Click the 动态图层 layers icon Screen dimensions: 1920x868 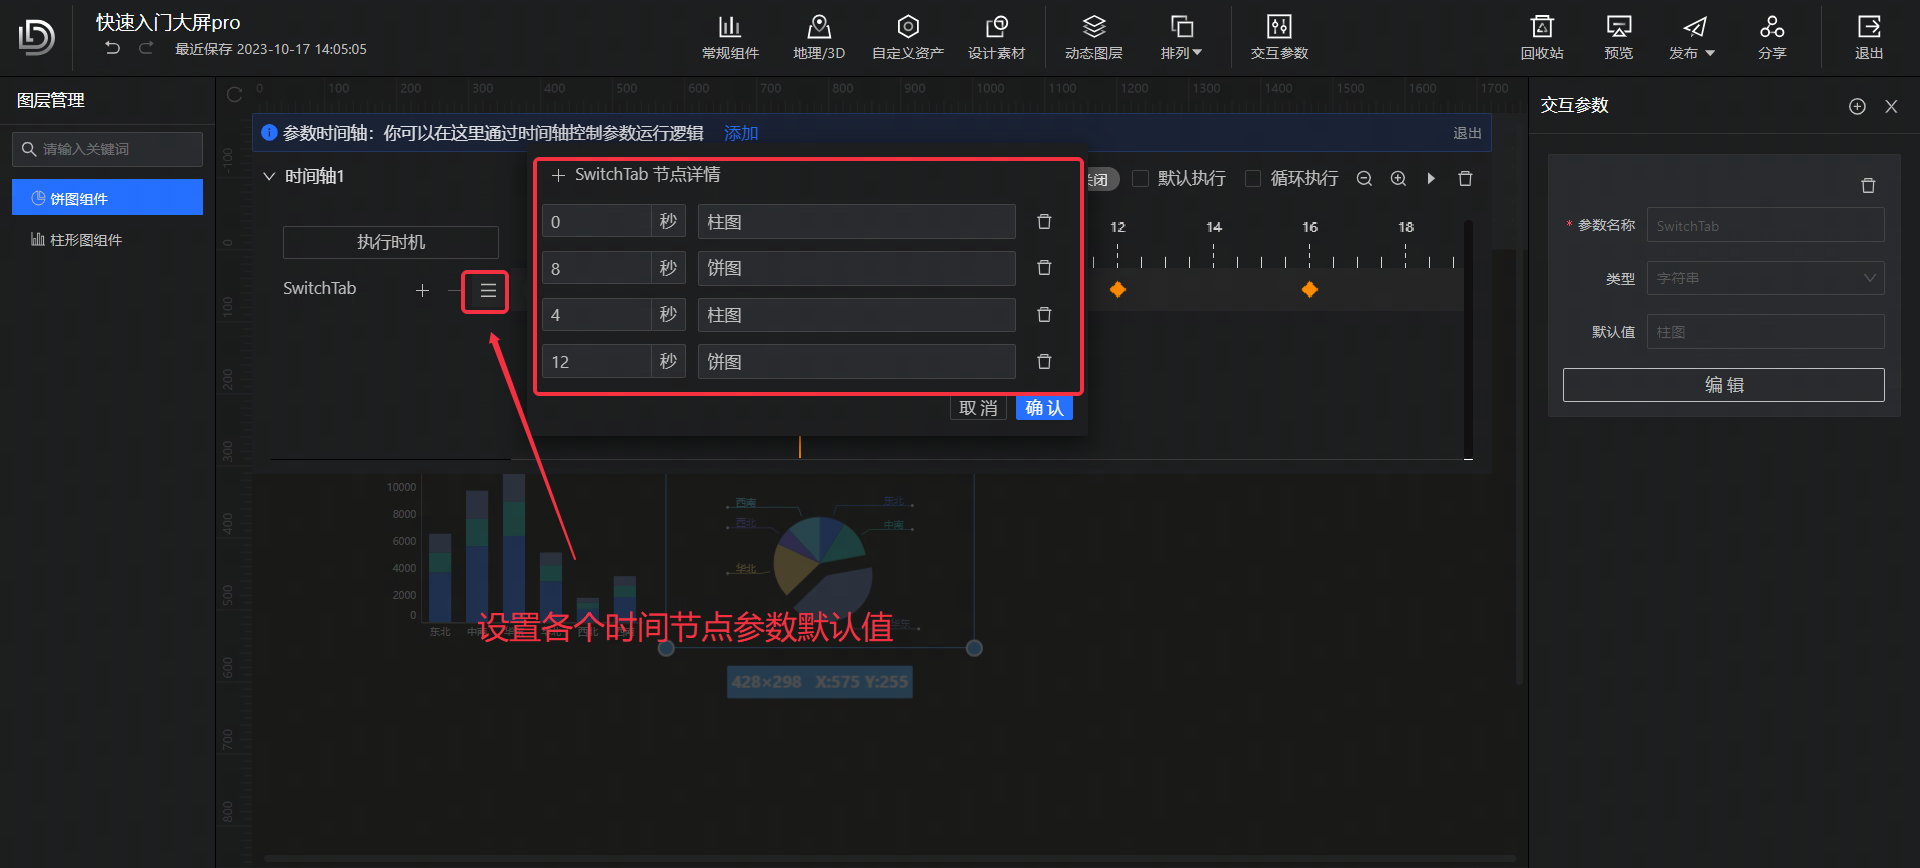(x=1093, y=37)
